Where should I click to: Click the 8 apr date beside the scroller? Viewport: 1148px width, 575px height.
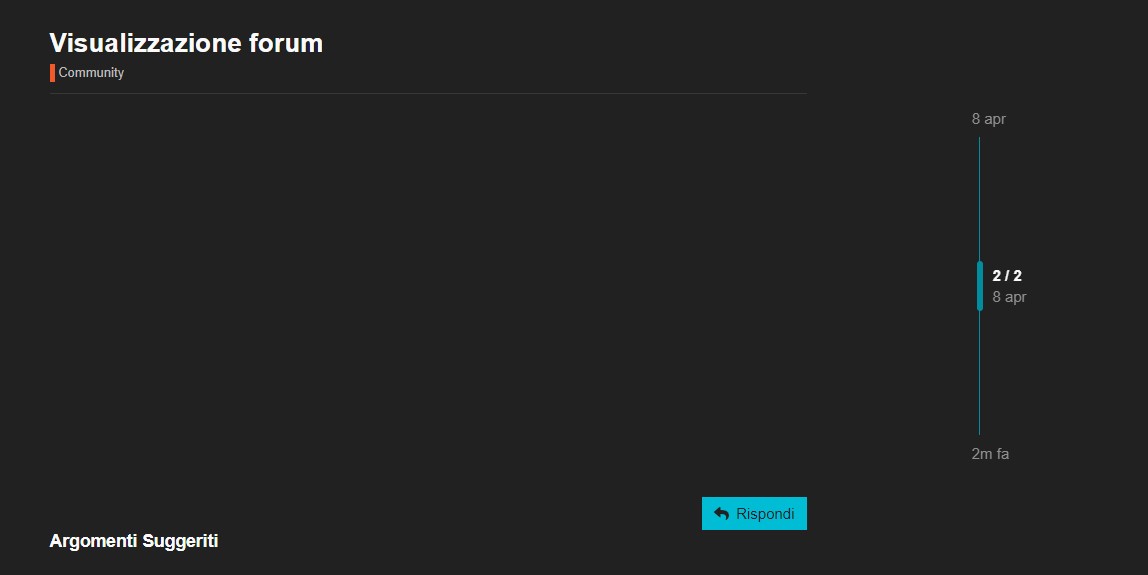(x=1009, y=297)
